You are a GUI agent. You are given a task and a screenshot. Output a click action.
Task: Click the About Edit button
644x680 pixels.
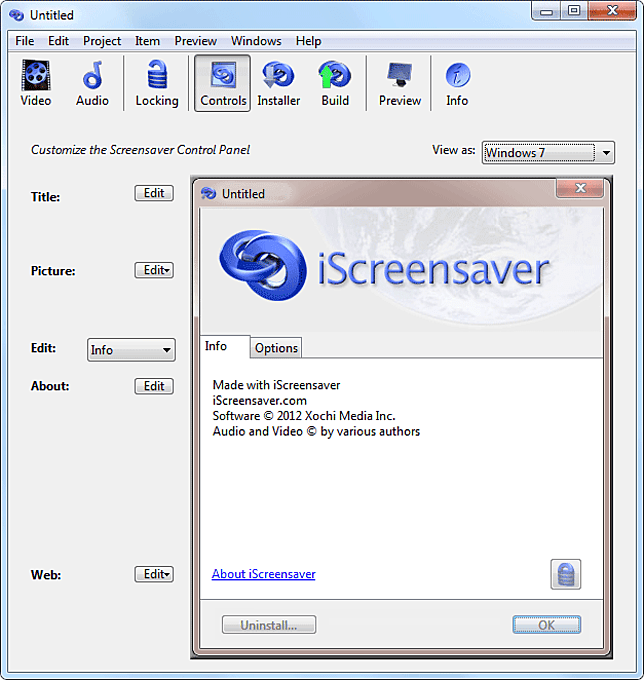pos(154,386)
